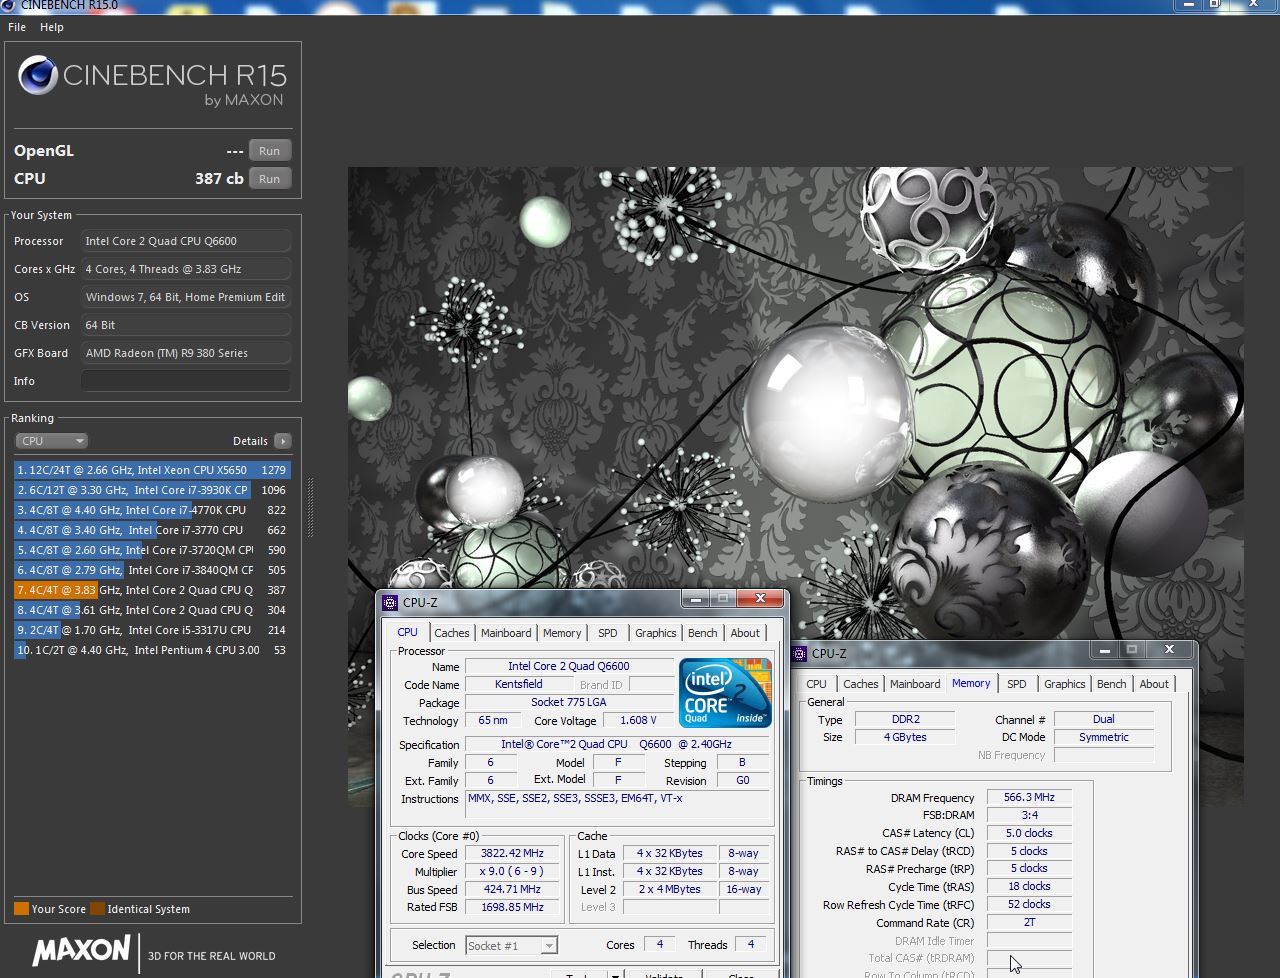Open Caches tab in CPU-Z memory window
The height and width of the screenshot is (978, 1280).
coord(861,684)
